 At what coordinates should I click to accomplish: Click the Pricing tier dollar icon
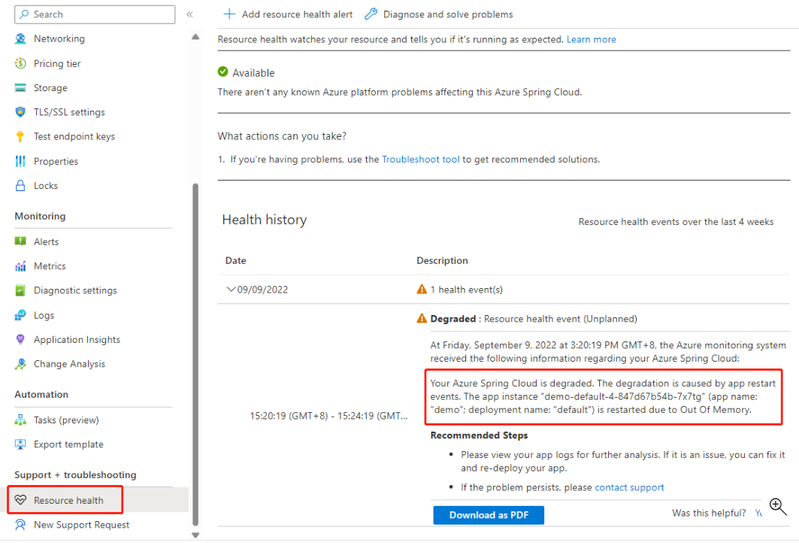point(20,63)
